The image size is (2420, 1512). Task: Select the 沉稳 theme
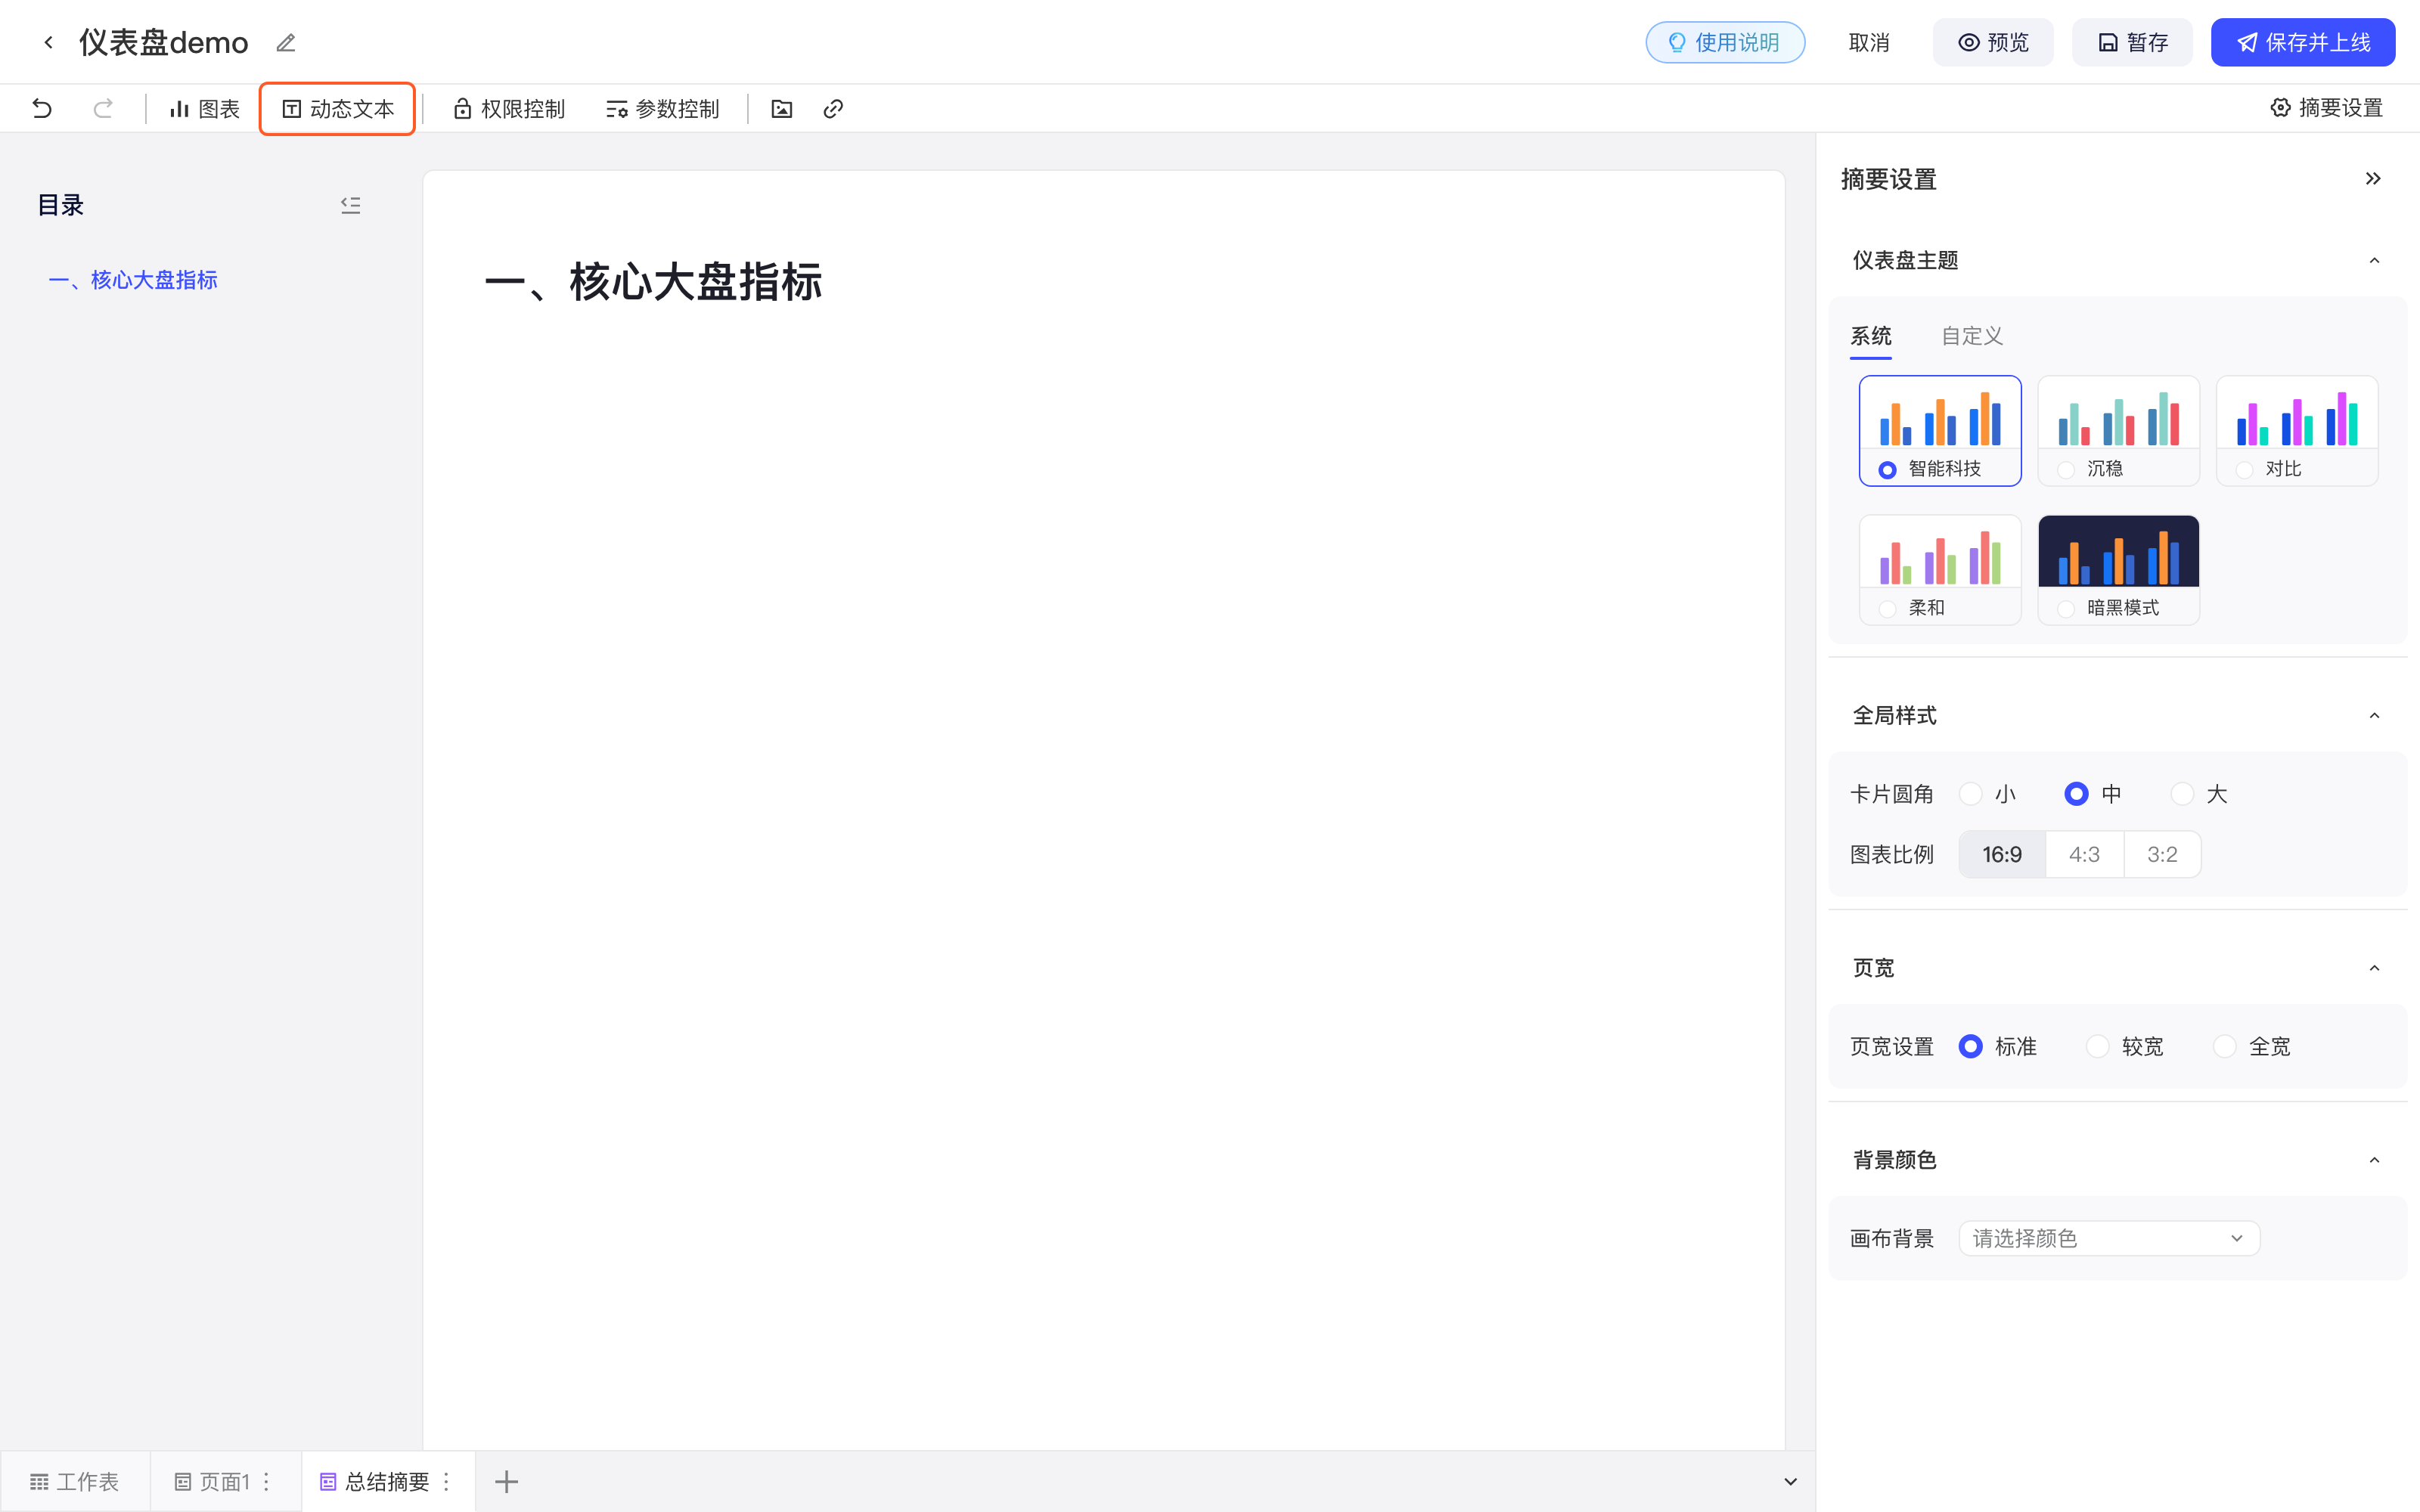(x=2118, y=431)
